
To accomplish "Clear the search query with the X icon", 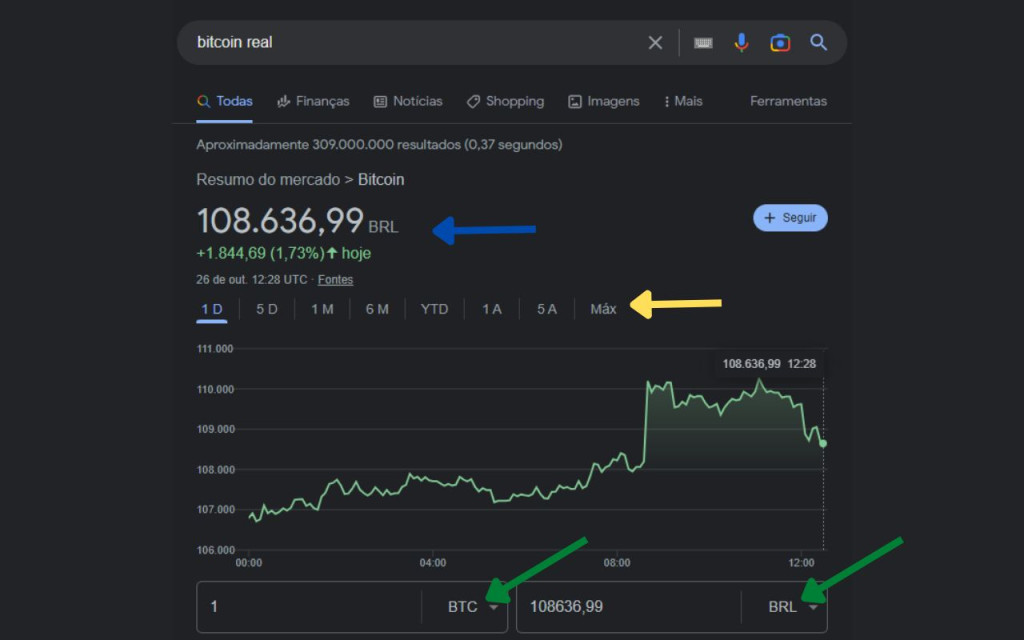I will click(x=655, y=42).
